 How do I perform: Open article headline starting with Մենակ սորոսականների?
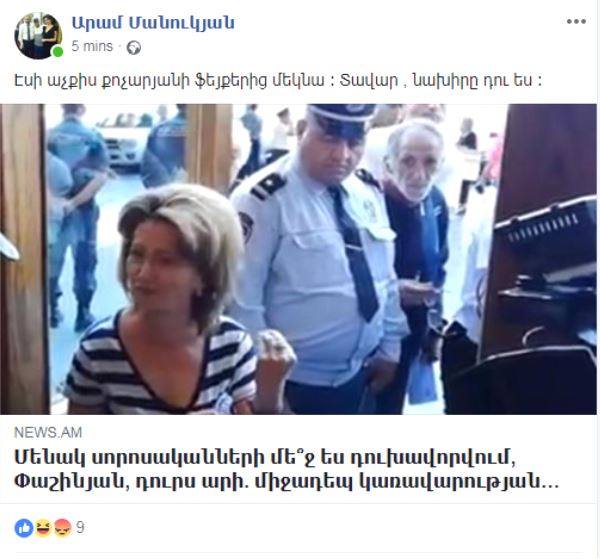pos(287,469)
